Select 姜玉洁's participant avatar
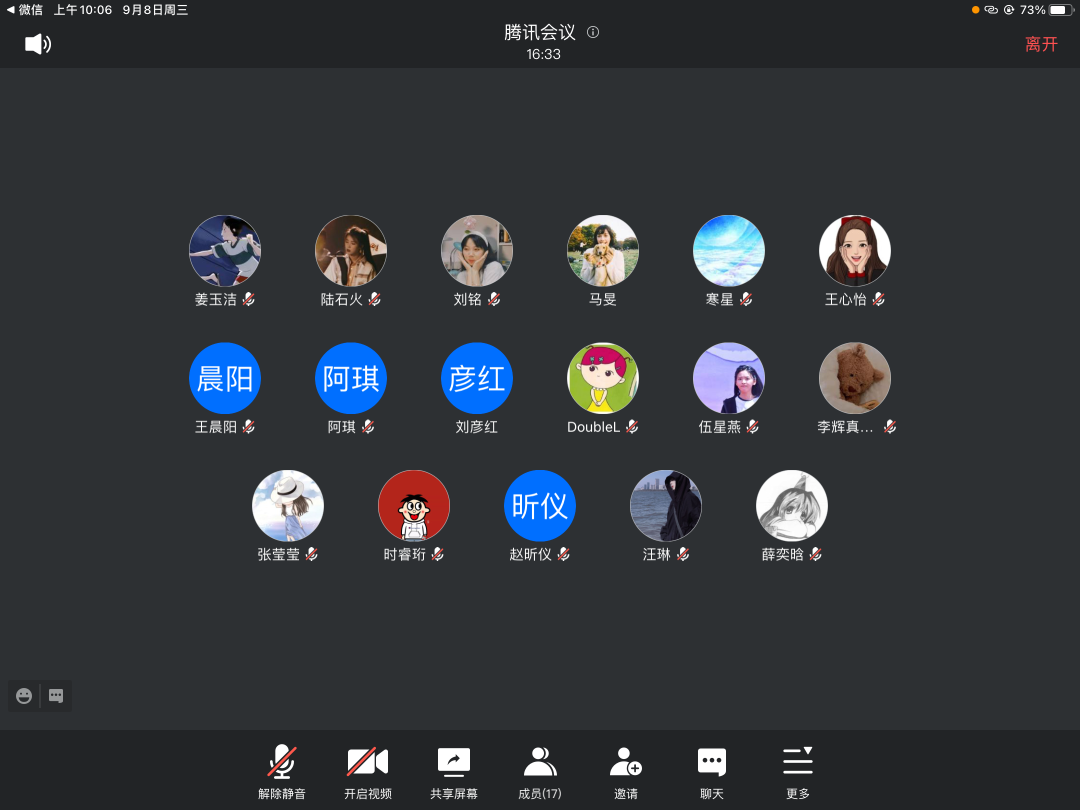 point(225,251)
